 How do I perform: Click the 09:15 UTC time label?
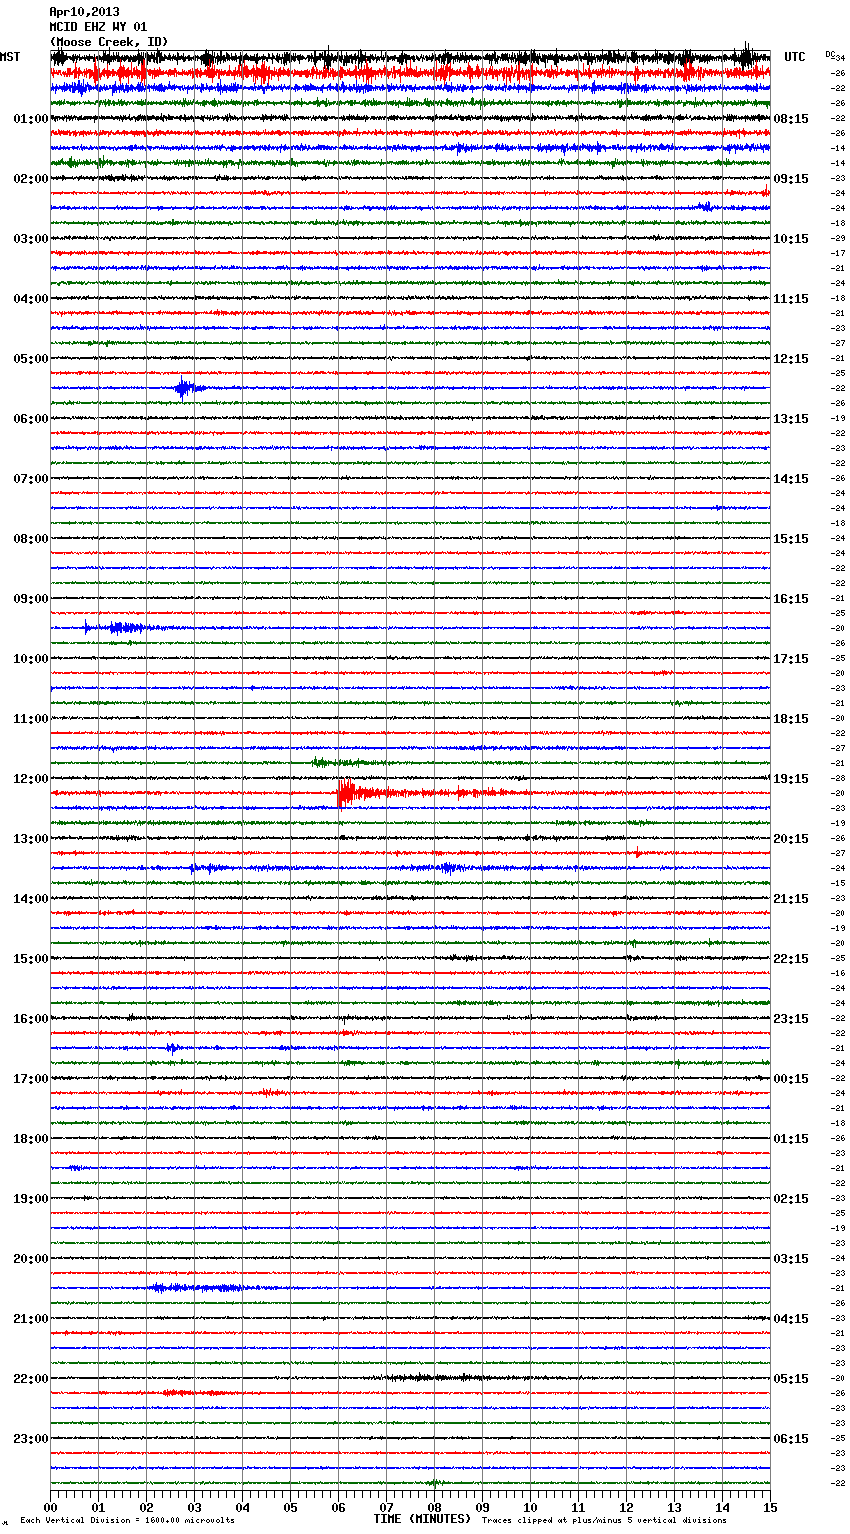click(791, 179)
